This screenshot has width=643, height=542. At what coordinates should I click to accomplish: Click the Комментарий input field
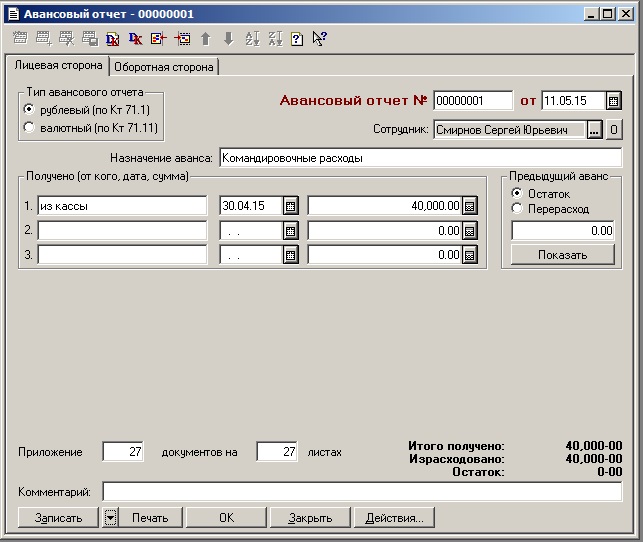point(361,492)
